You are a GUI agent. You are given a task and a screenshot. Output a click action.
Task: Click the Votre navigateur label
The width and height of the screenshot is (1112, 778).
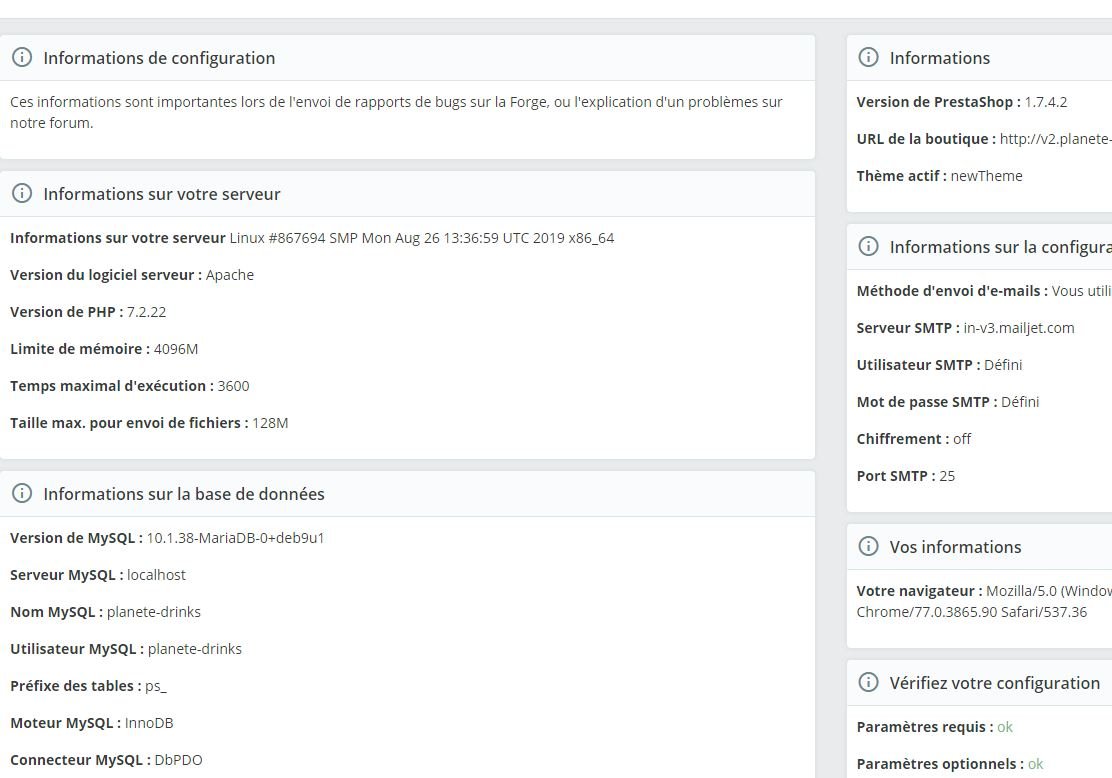click(x=919, y=591)
